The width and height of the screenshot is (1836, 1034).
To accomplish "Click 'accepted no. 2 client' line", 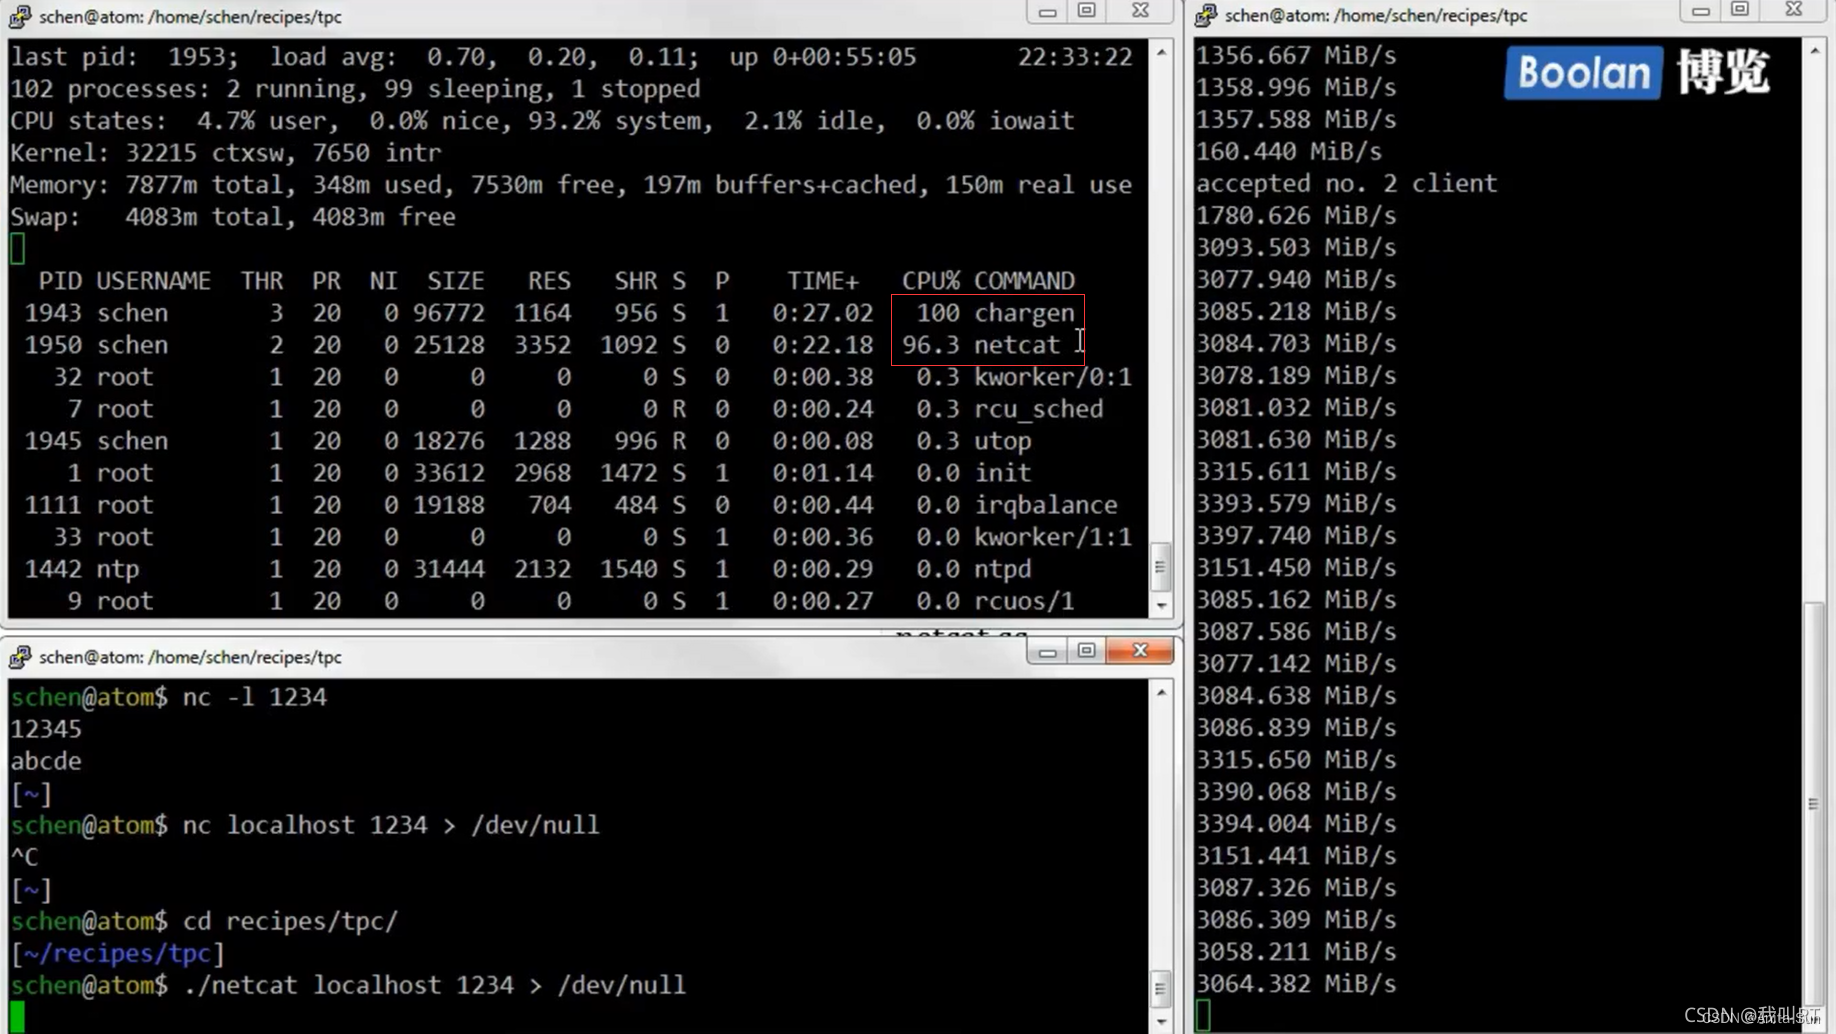I will click(1346, 183).
